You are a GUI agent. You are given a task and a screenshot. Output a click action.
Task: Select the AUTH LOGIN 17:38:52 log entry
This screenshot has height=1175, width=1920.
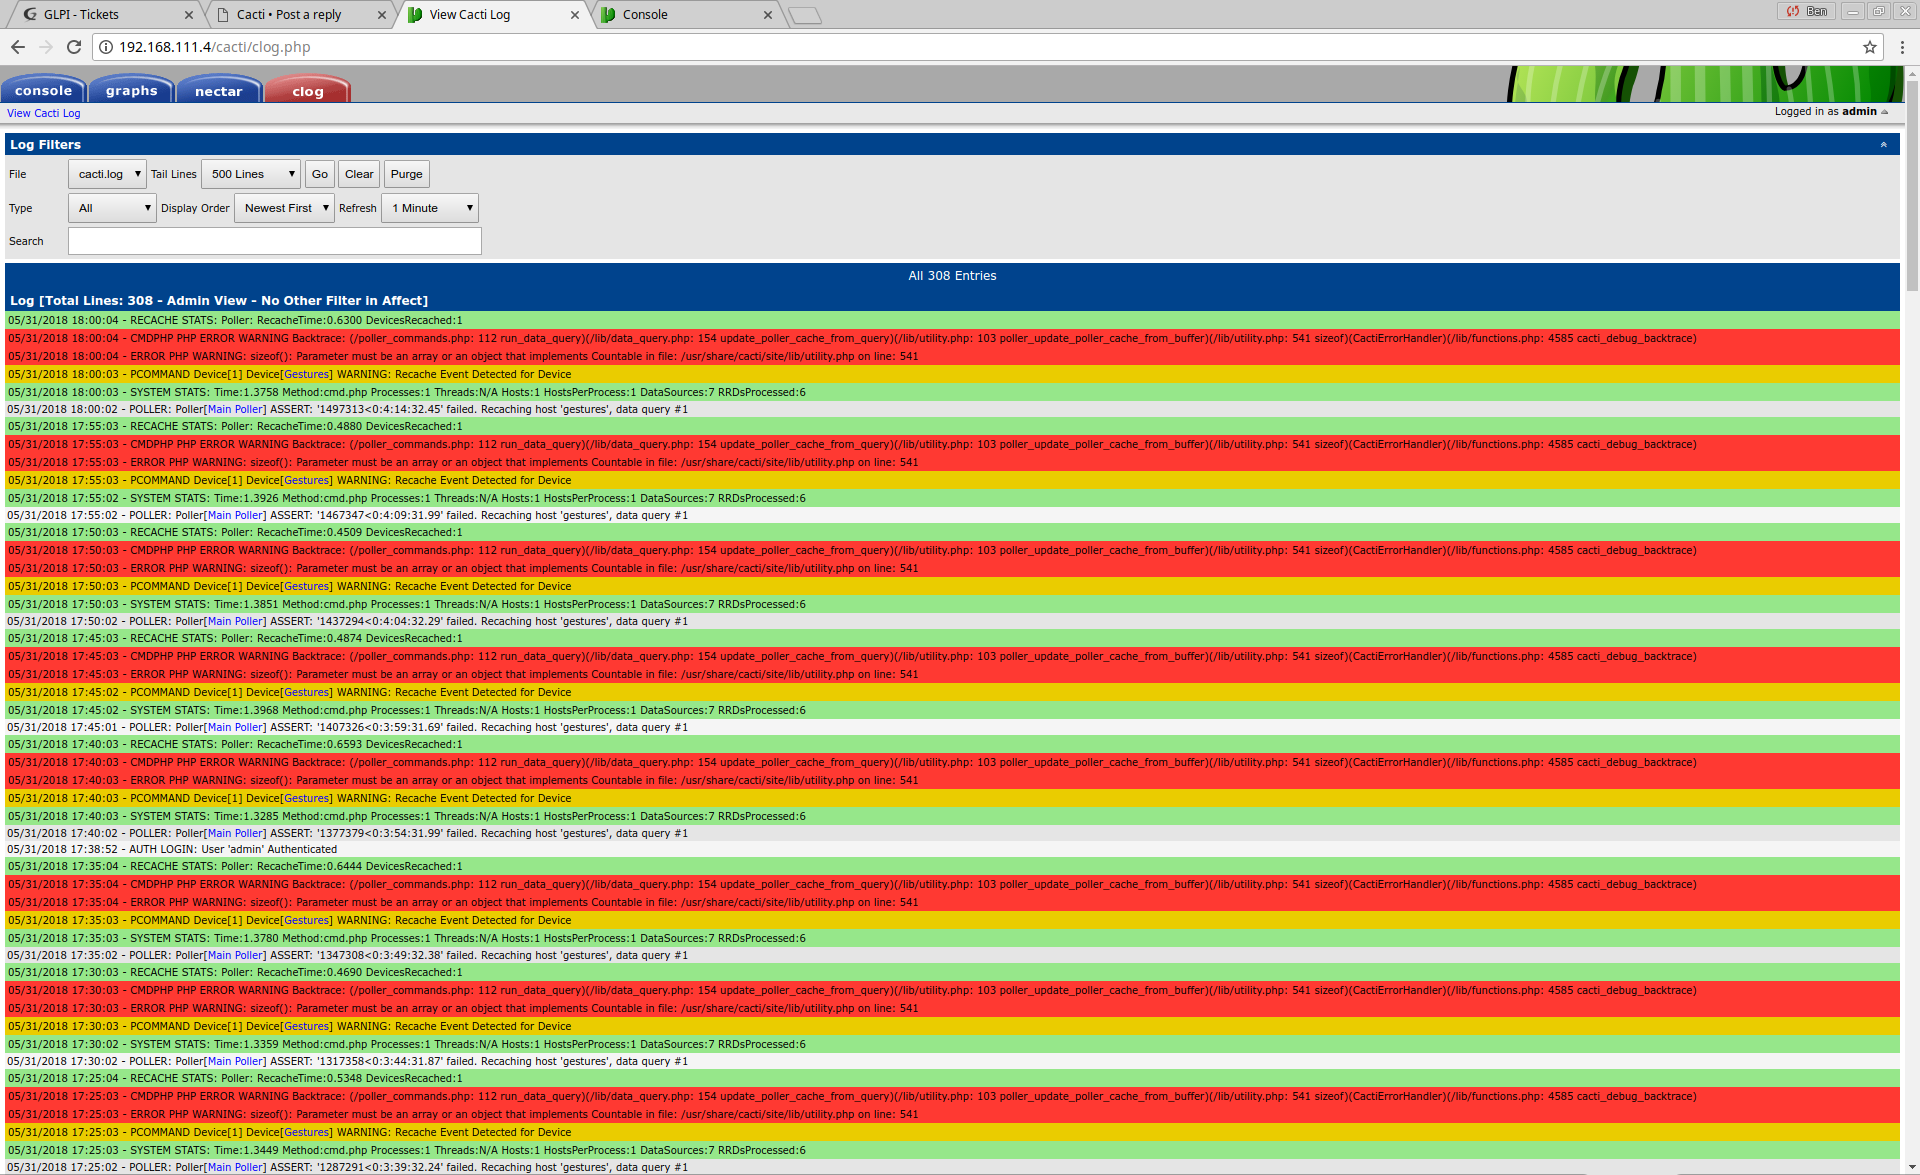[x=952, y=850]
